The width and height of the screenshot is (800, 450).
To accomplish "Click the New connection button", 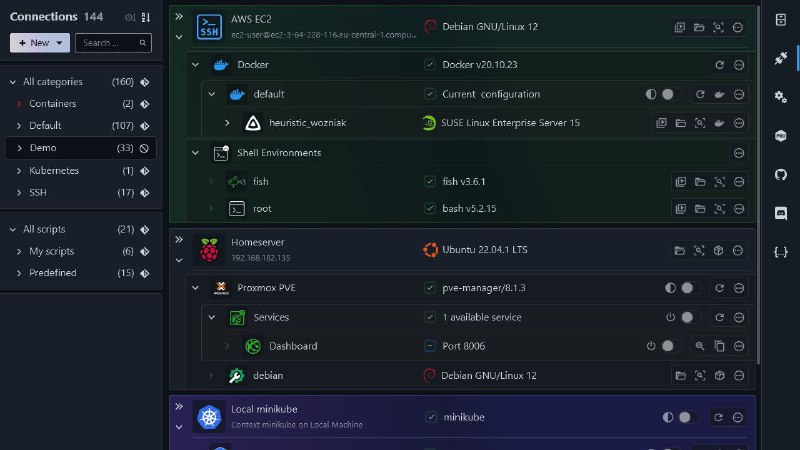I will [40, 43].
